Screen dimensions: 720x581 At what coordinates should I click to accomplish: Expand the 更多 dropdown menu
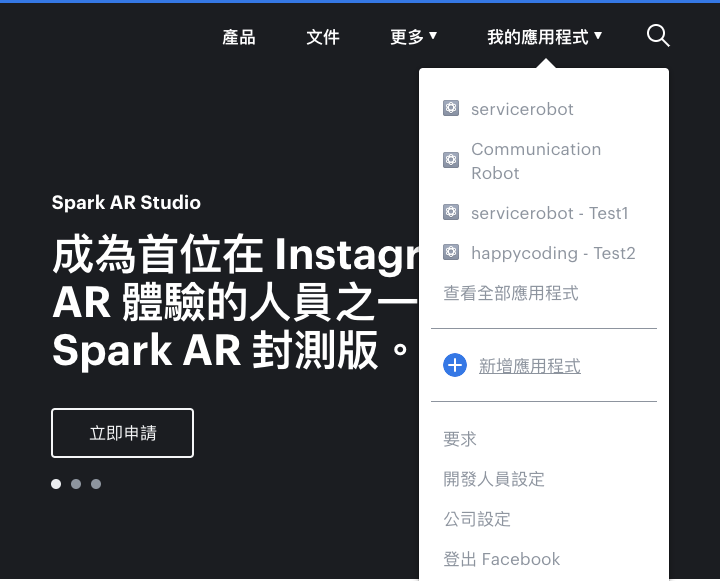(x=413, y=37)
